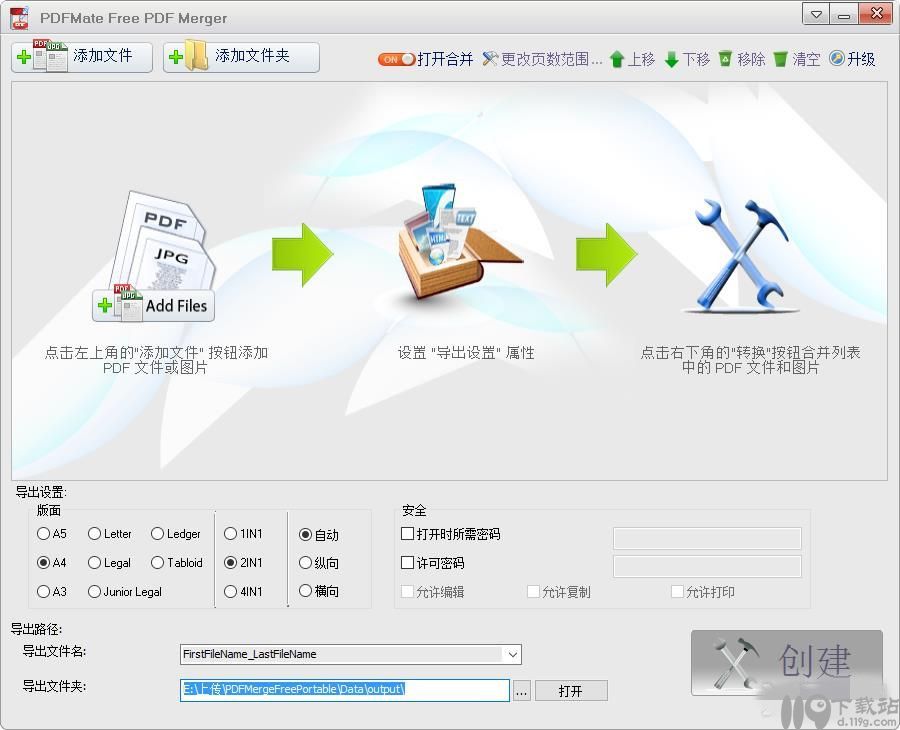Click the 添加文件夹 (Add Folder) button

coord(241,57)
